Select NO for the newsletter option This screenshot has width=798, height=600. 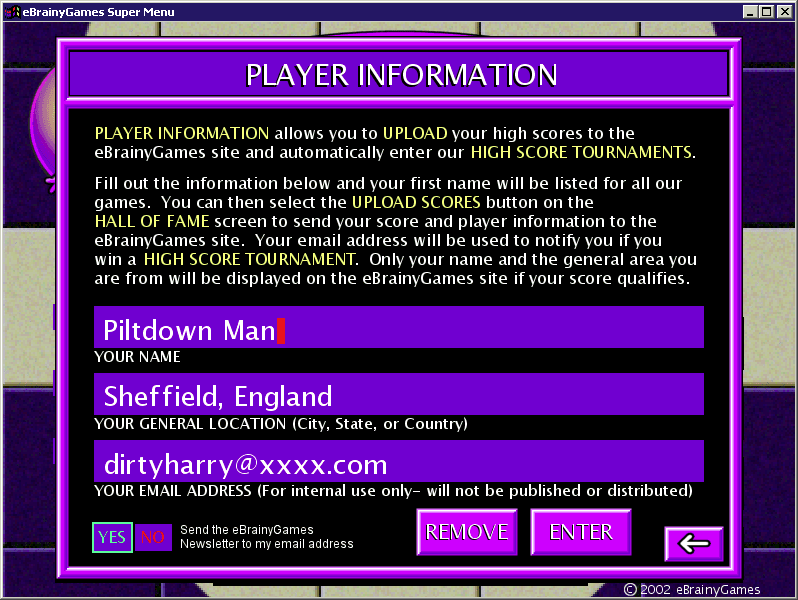tap(153, 537)
